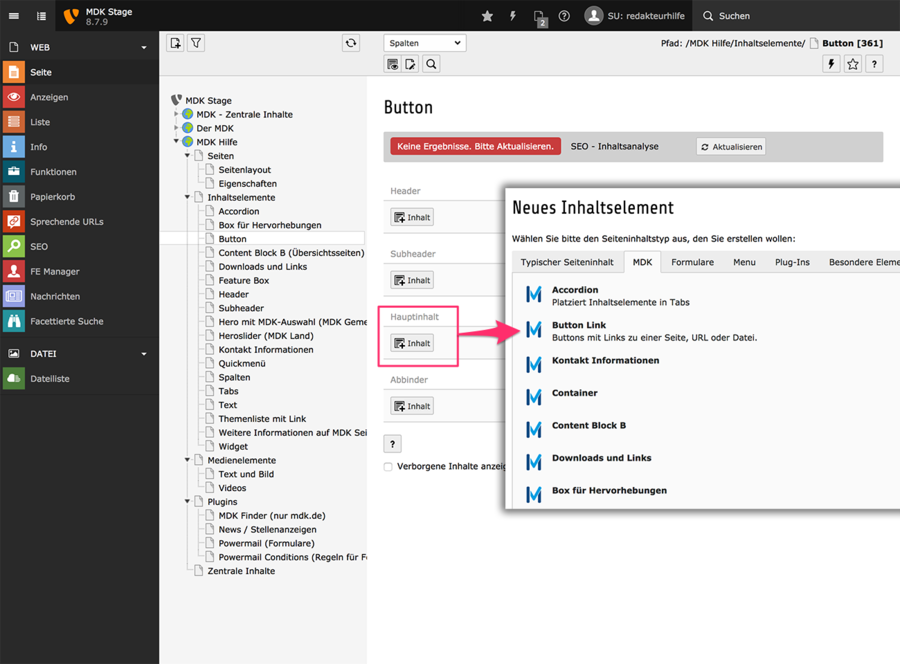Viewport: 900px width, 664px height.
Task: Bookmark this page with star button
Action: [853, 64]
